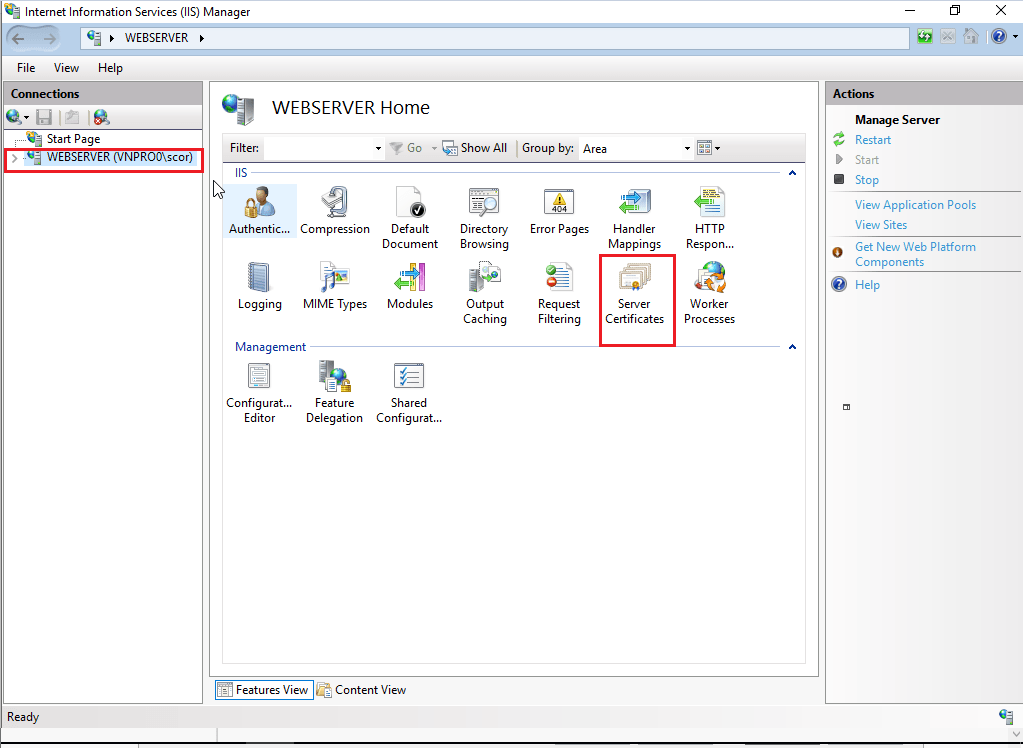This screenshot has width=1023, height=748.
Task: Click Get New Web Platform Components link
Action: [x=915, y=254]
